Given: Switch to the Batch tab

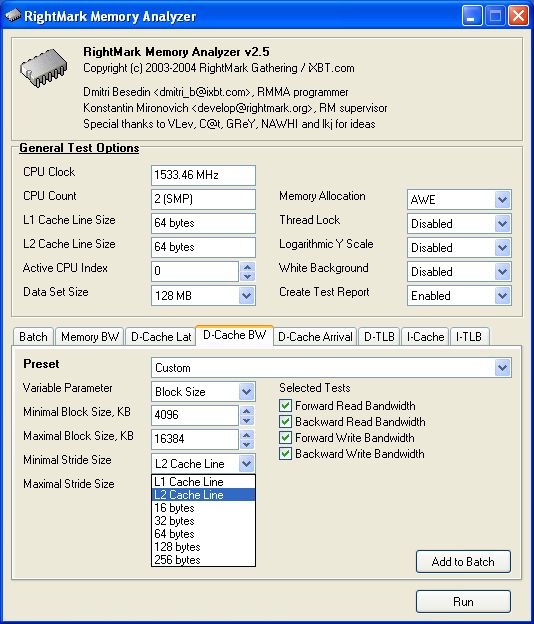Looking at the screenshot, I should tap(33, 337).
